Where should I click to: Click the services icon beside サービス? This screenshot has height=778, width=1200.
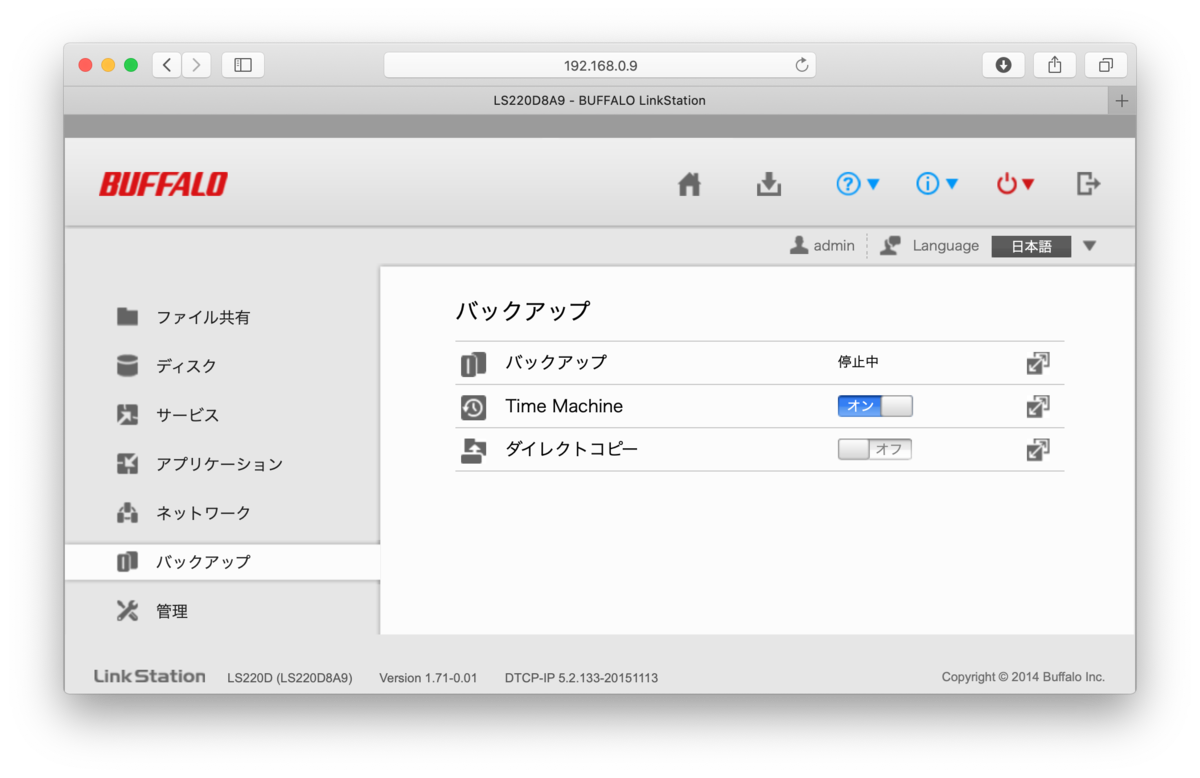pyautogui.click(x=127, y=414)
